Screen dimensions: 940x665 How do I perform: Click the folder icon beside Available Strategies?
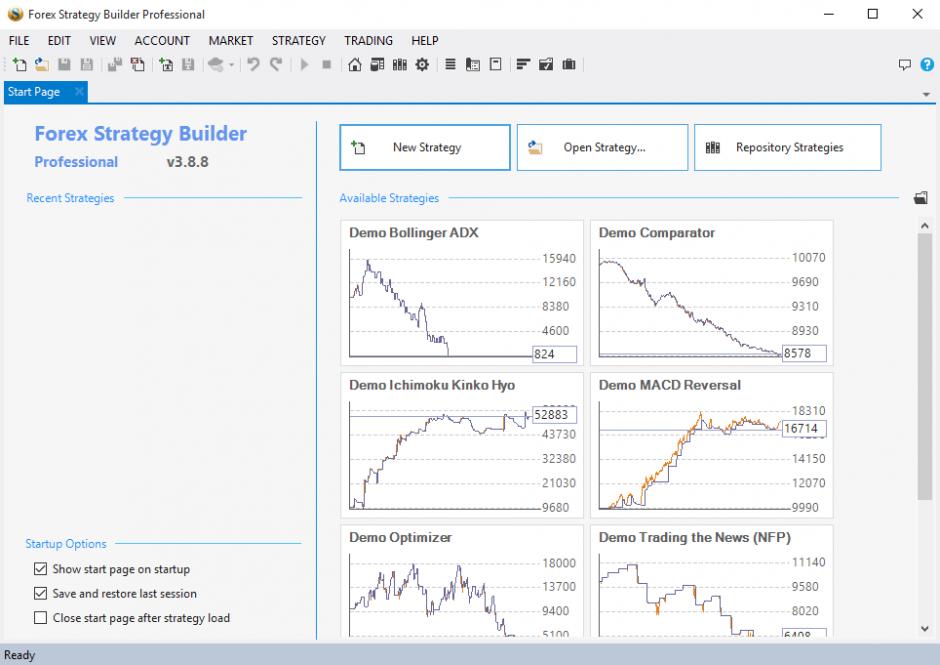[x=921, y=198]
